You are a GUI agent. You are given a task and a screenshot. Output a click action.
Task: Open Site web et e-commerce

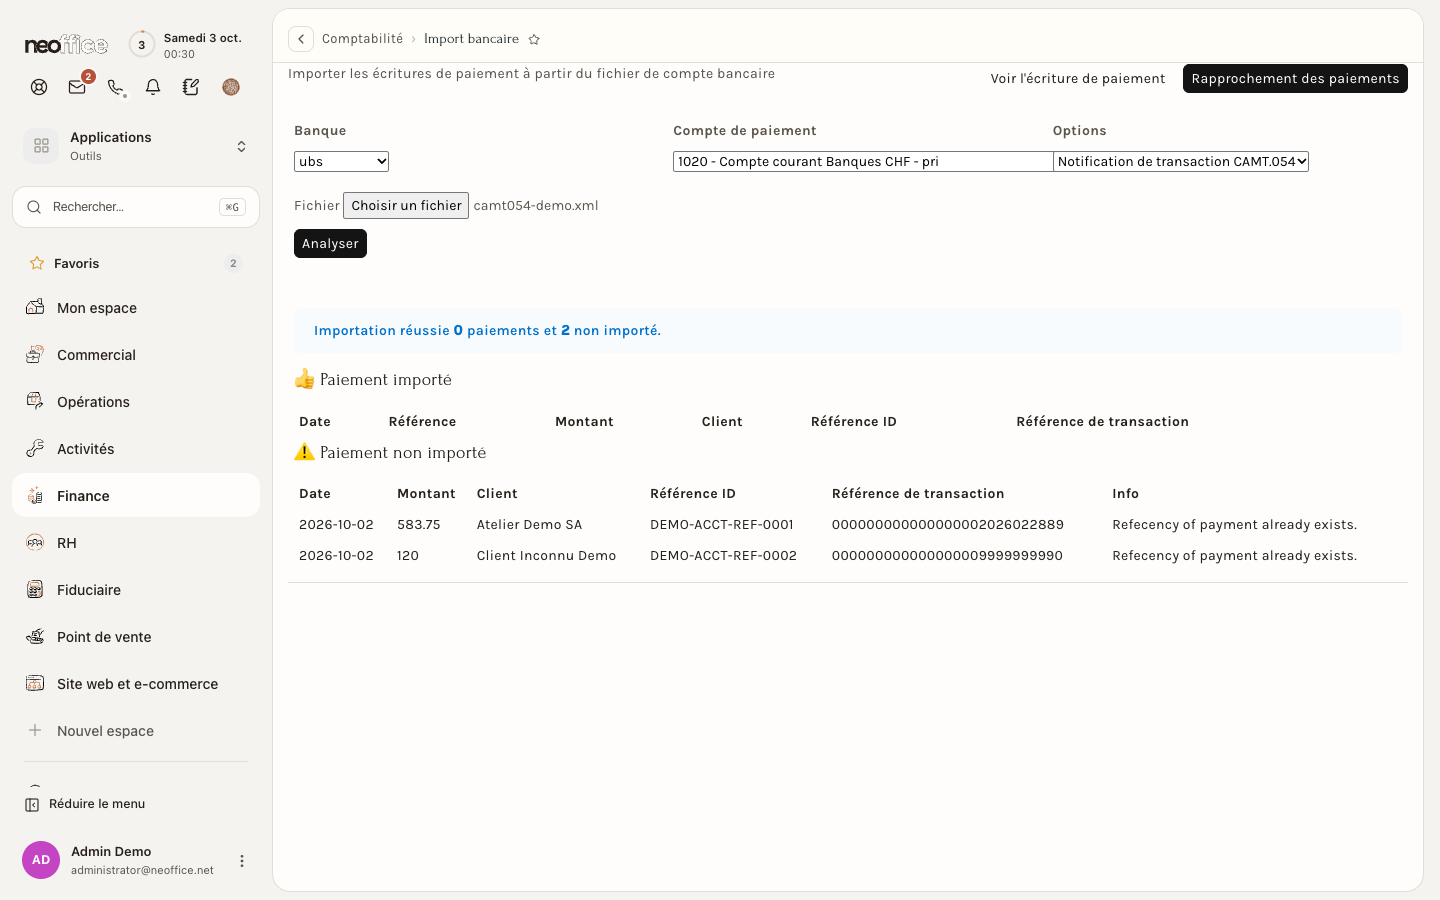pos(136,684)
